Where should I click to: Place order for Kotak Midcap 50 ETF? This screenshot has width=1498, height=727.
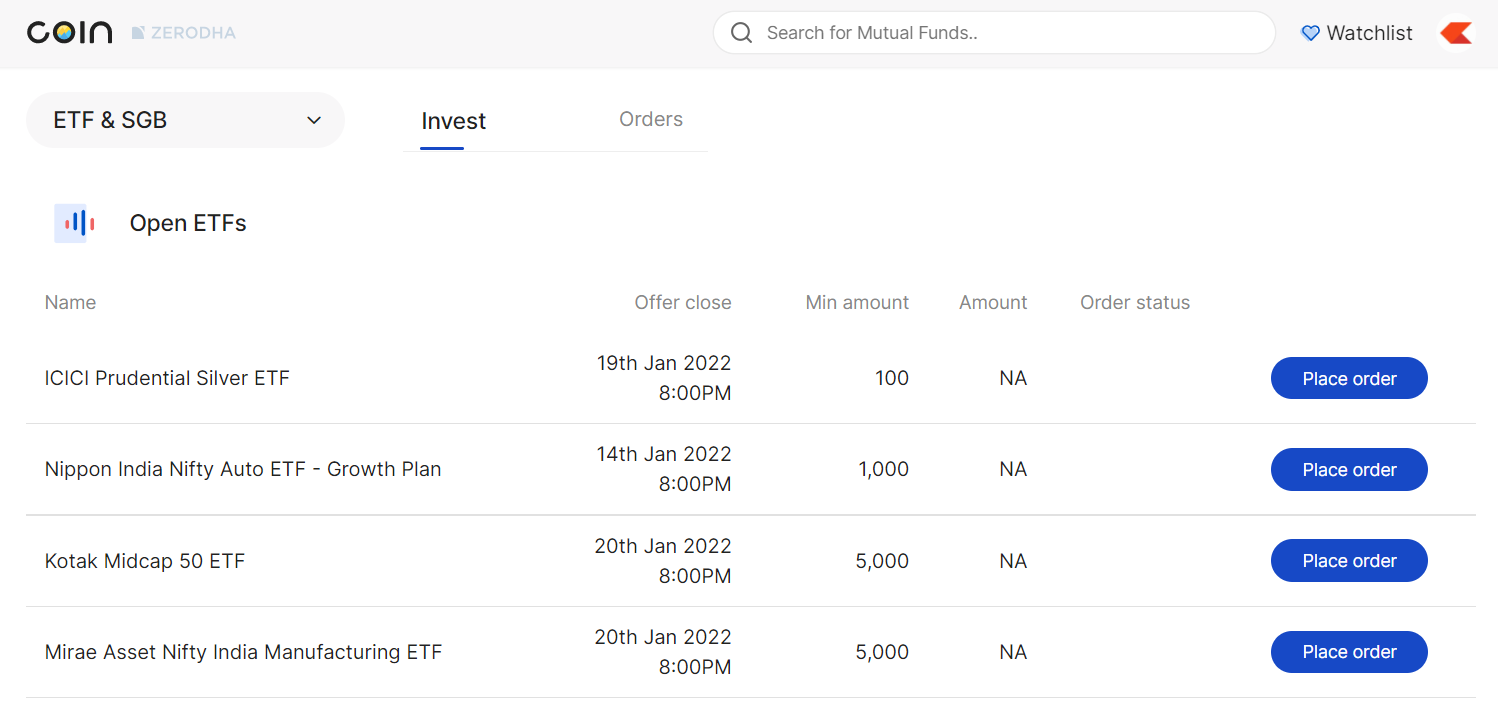(x=1349, y=560)
